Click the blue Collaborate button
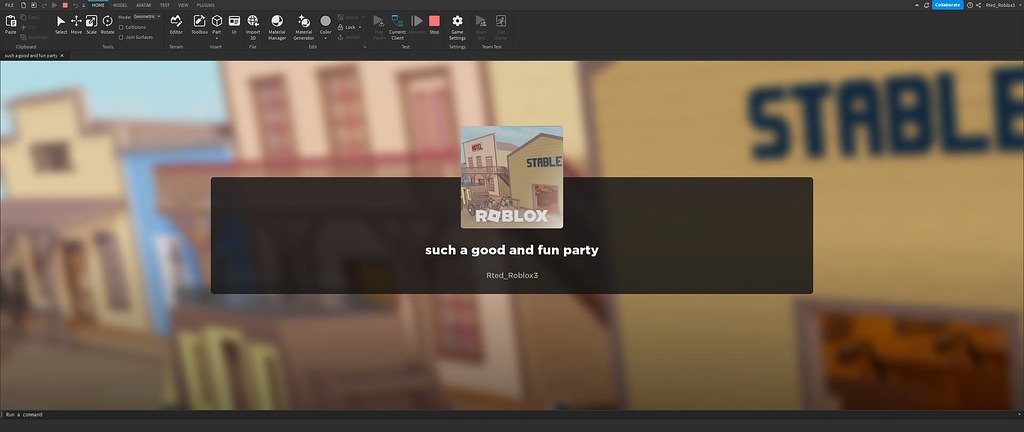The image size is (1024, 432). (947, 5)
